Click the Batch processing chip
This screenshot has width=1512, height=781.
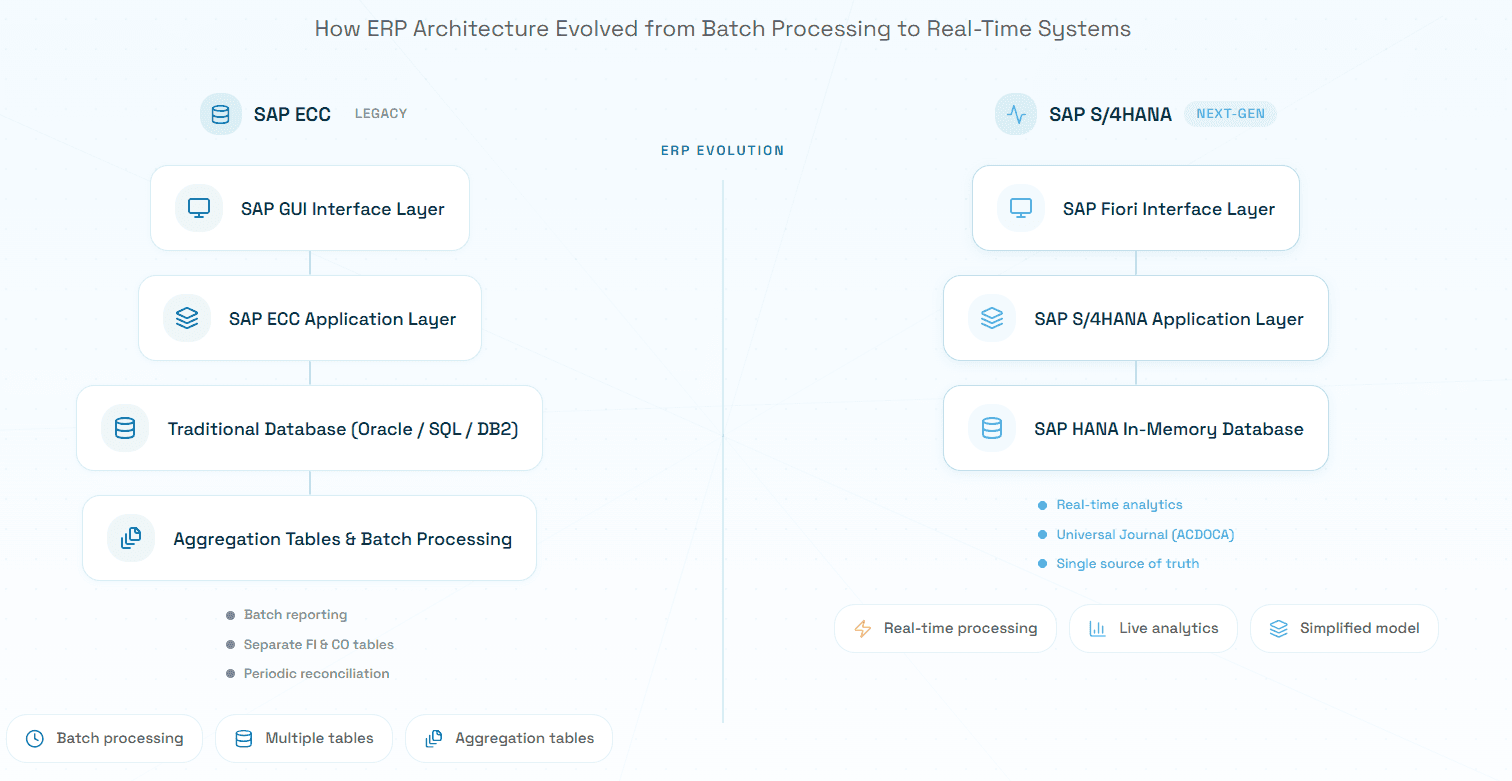[x=105, y=739]
